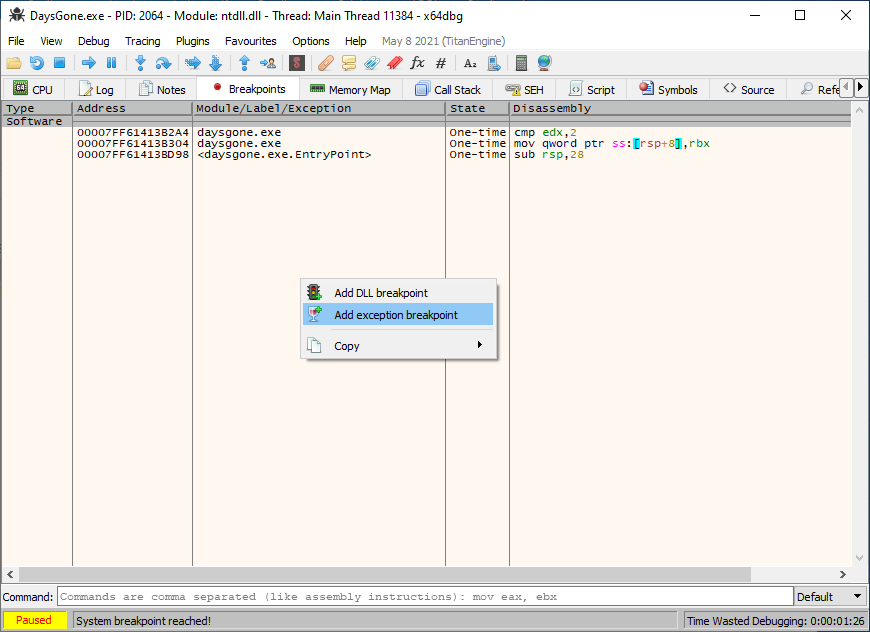
Task: Open the Calculator icon
Action: coord(520,62)
